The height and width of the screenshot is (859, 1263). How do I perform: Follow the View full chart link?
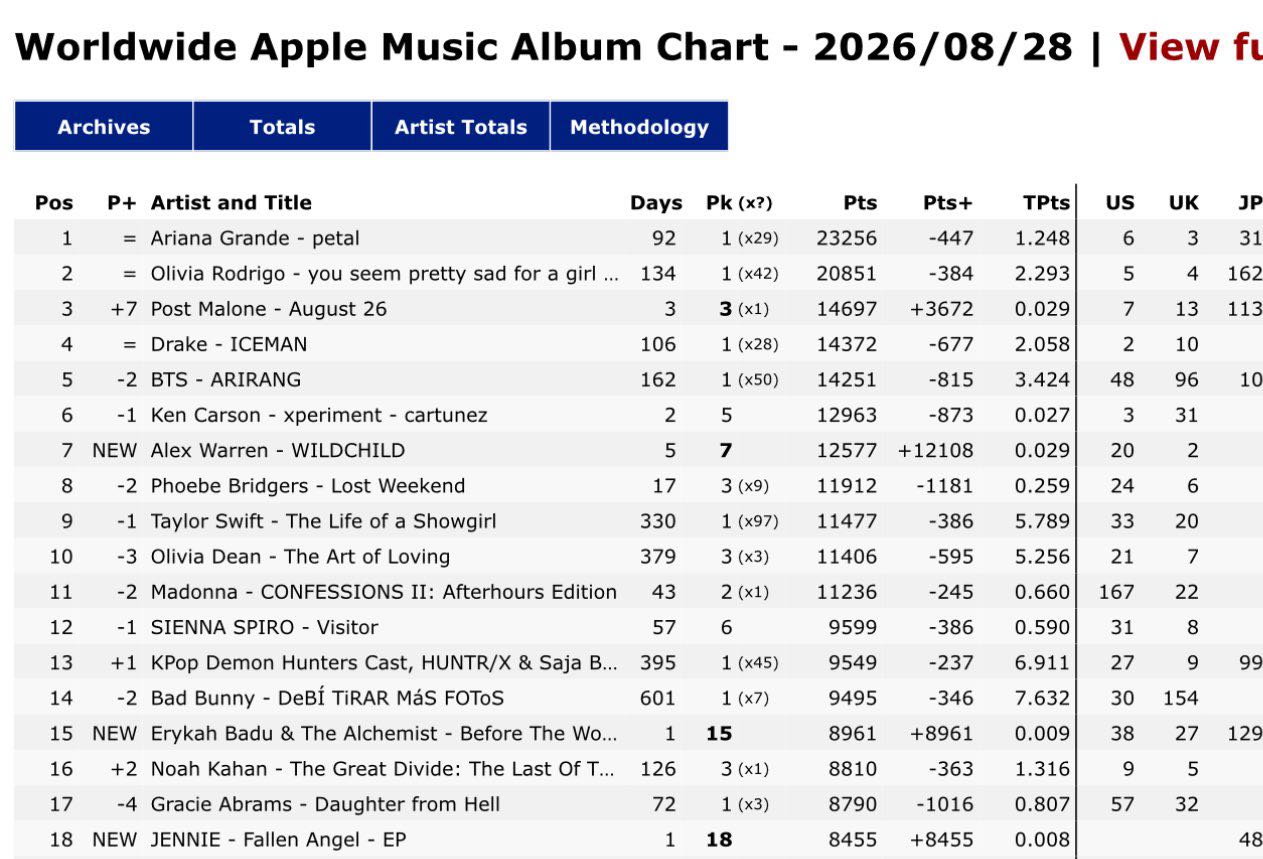click(x=1190, y=47)
